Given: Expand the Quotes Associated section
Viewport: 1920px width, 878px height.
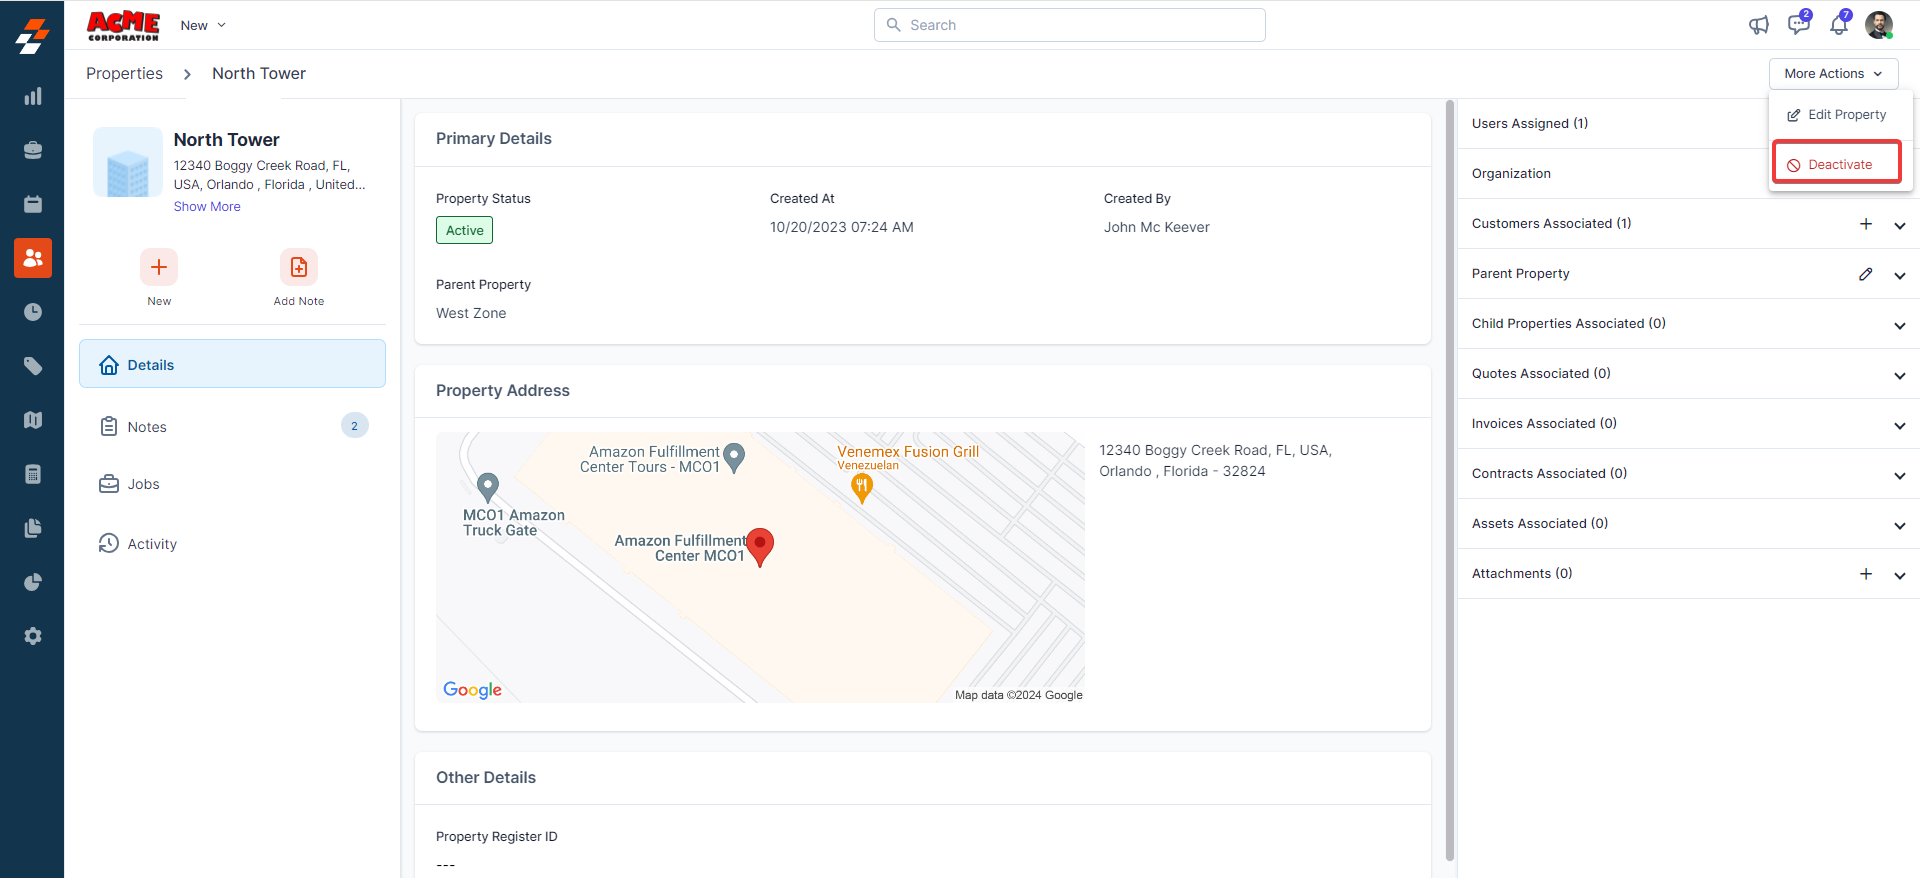Looking at the screenshot, I should click(x=1899, y=376).
